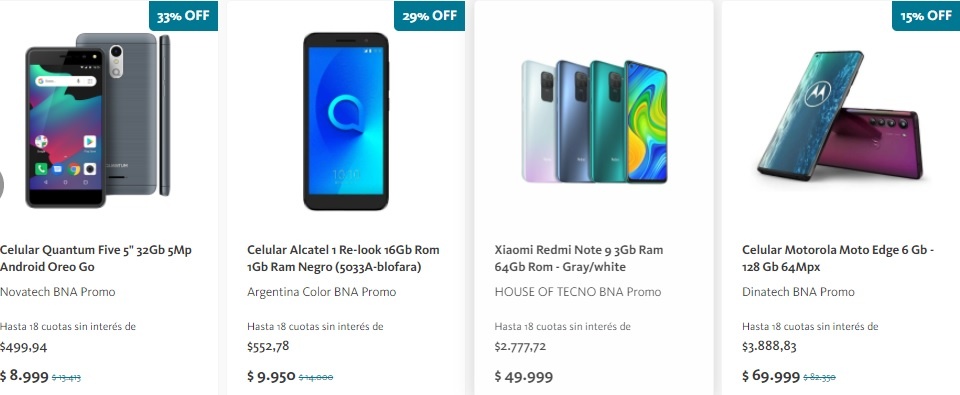Open Xiaomi Redmi Note 9 3Gb title

tap(579, 258)
